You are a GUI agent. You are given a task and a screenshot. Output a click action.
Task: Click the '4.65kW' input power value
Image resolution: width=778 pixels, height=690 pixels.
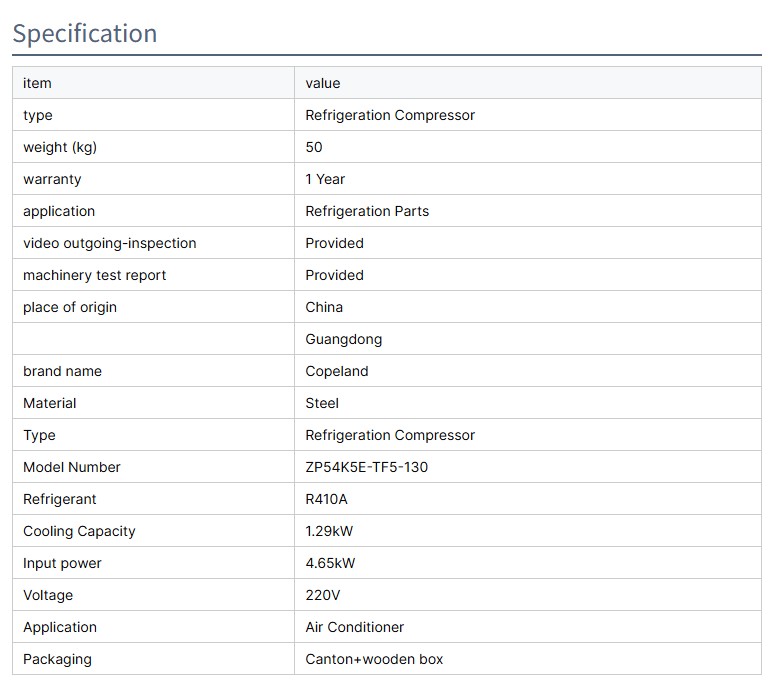pyautogui.click(x=330, y=563)
